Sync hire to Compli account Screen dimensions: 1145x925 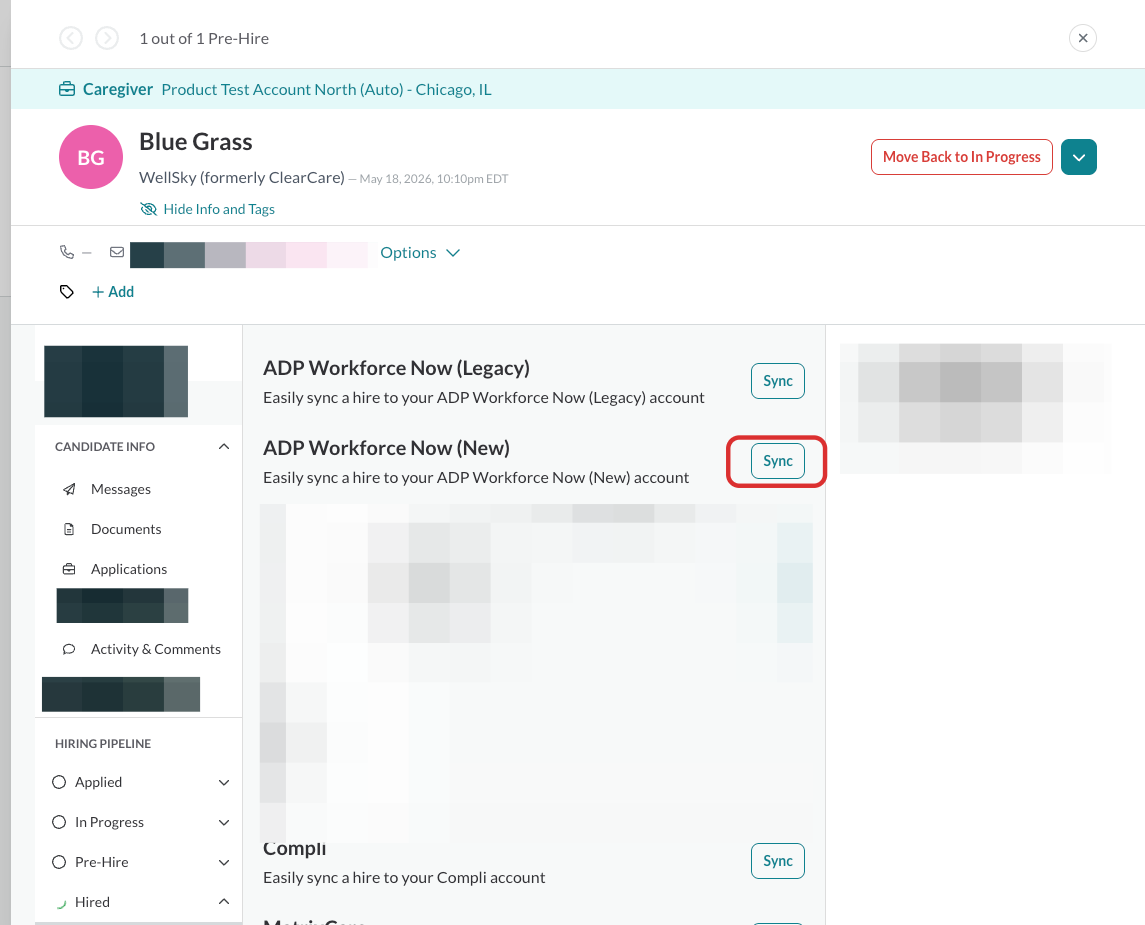tap(778, 861)
